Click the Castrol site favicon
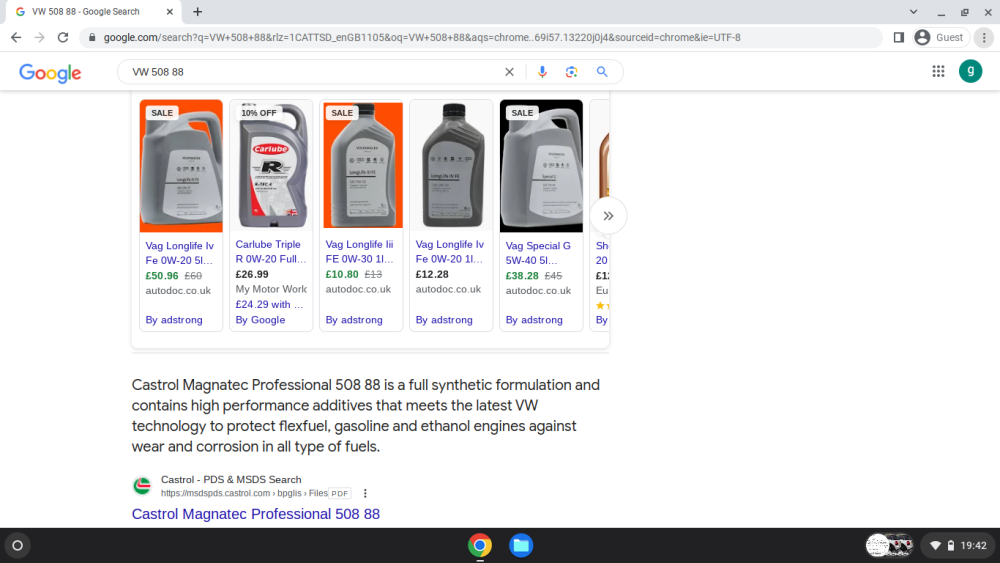1000x563 pixels. click(142, 486)
